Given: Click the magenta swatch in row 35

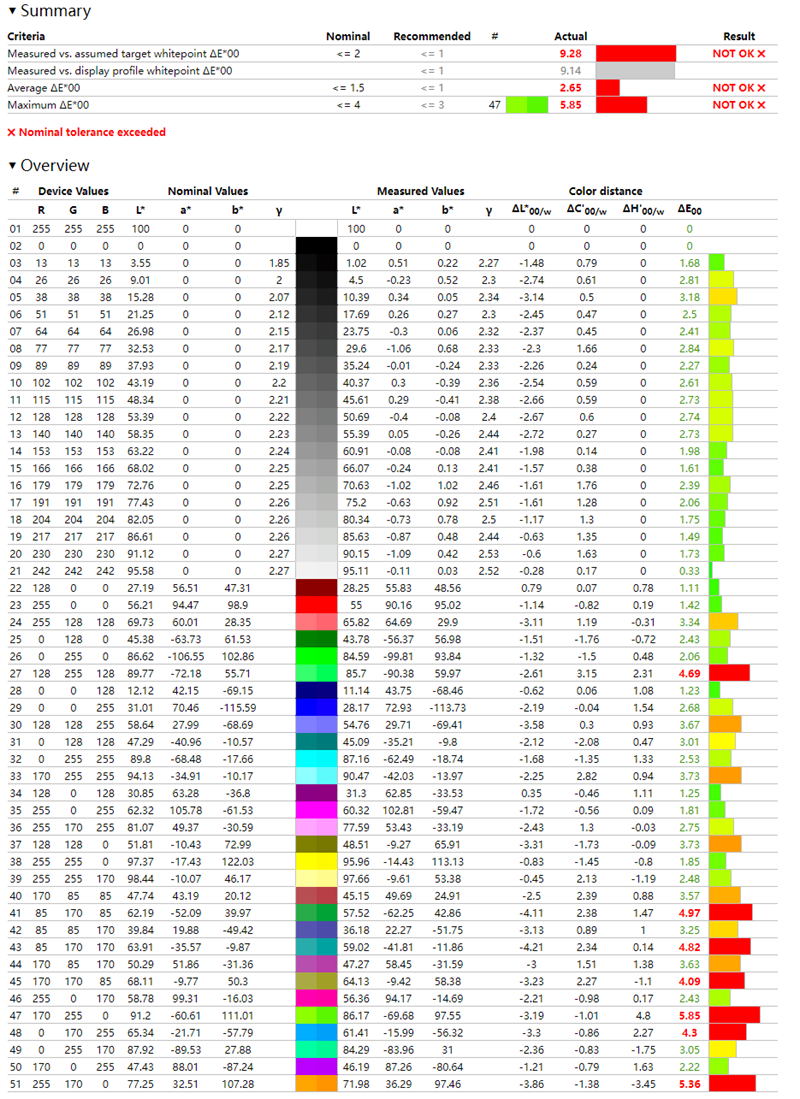Looking at the screenshot, I should tap(318, 810).
